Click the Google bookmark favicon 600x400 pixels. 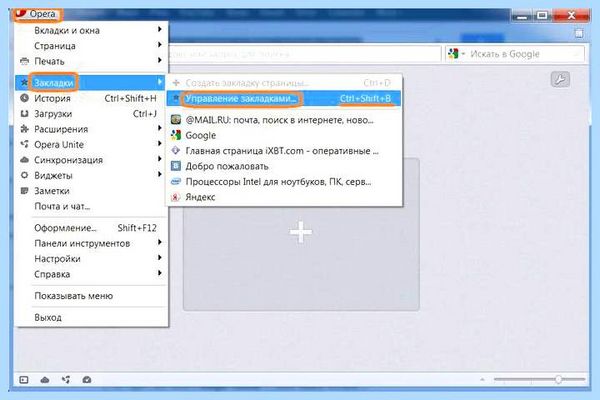(176, 135)
